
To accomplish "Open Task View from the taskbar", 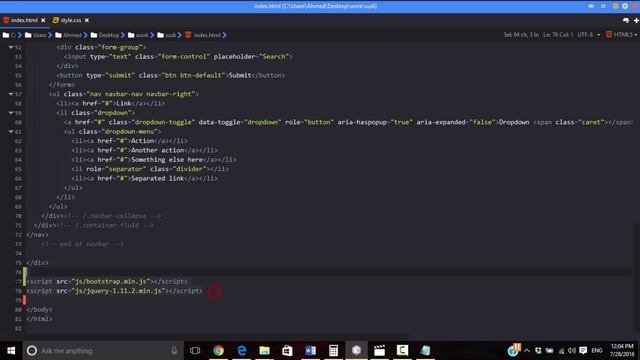I will pos(195,351).
